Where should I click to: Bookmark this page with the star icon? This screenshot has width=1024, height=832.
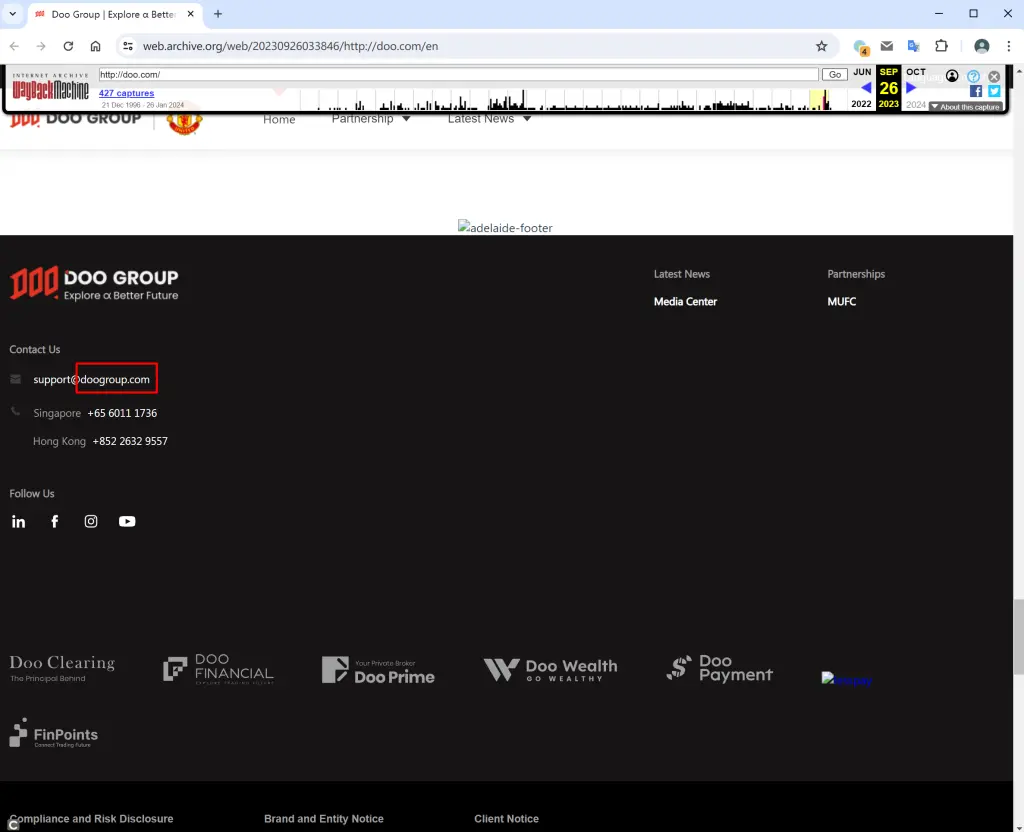822,46
